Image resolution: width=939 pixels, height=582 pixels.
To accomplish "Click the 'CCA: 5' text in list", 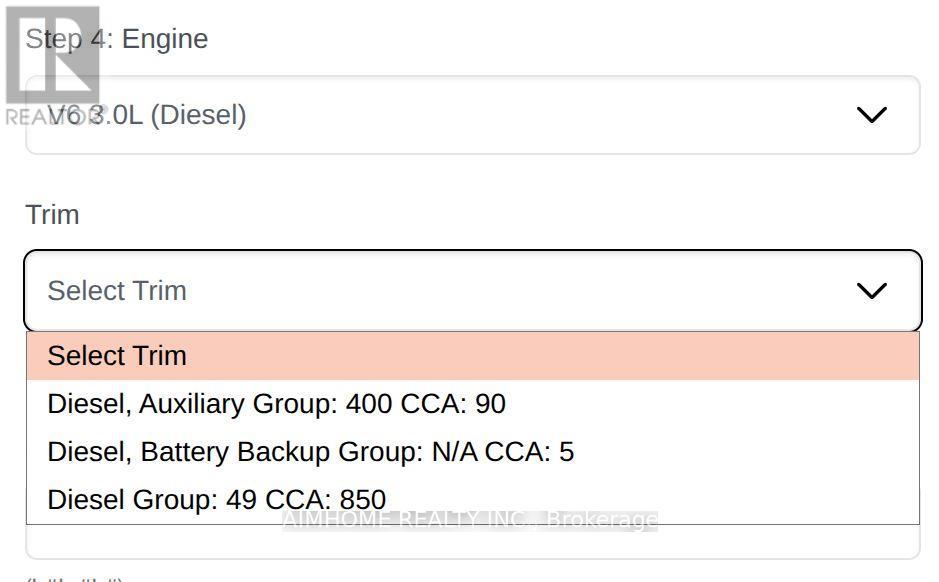I will tap(529, 452).
